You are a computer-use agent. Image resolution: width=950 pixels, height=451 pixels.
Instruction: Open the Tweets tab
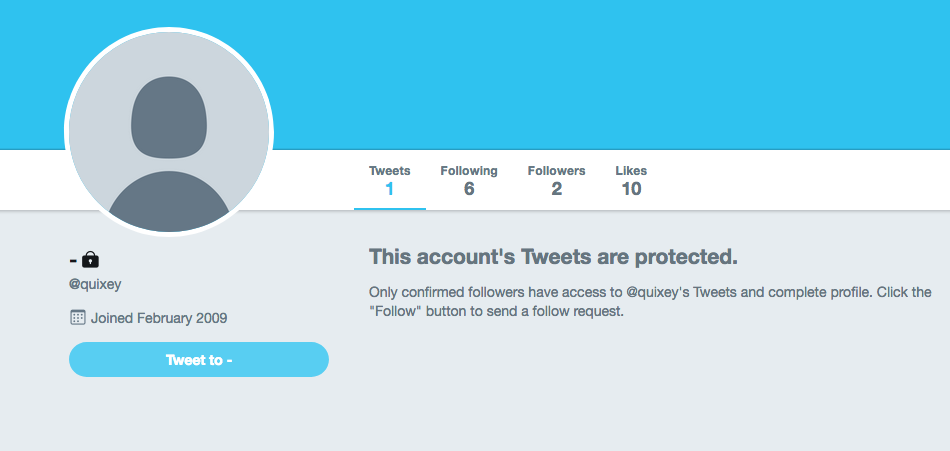(x=389, y=171)
